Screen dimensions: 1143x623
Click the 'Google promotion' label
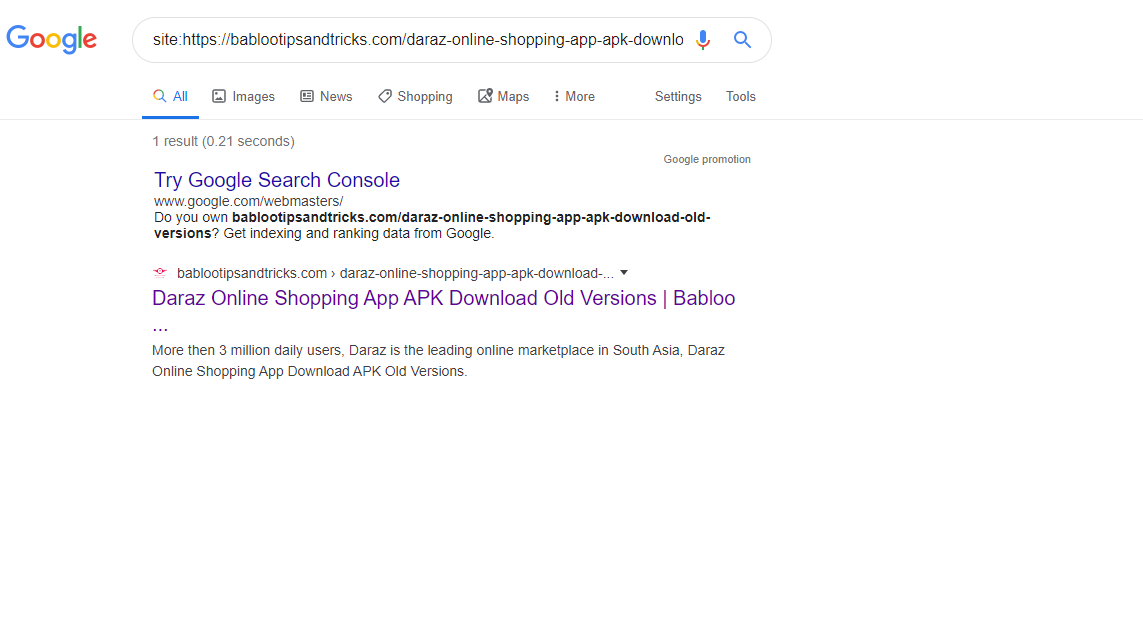pos(707,160)
